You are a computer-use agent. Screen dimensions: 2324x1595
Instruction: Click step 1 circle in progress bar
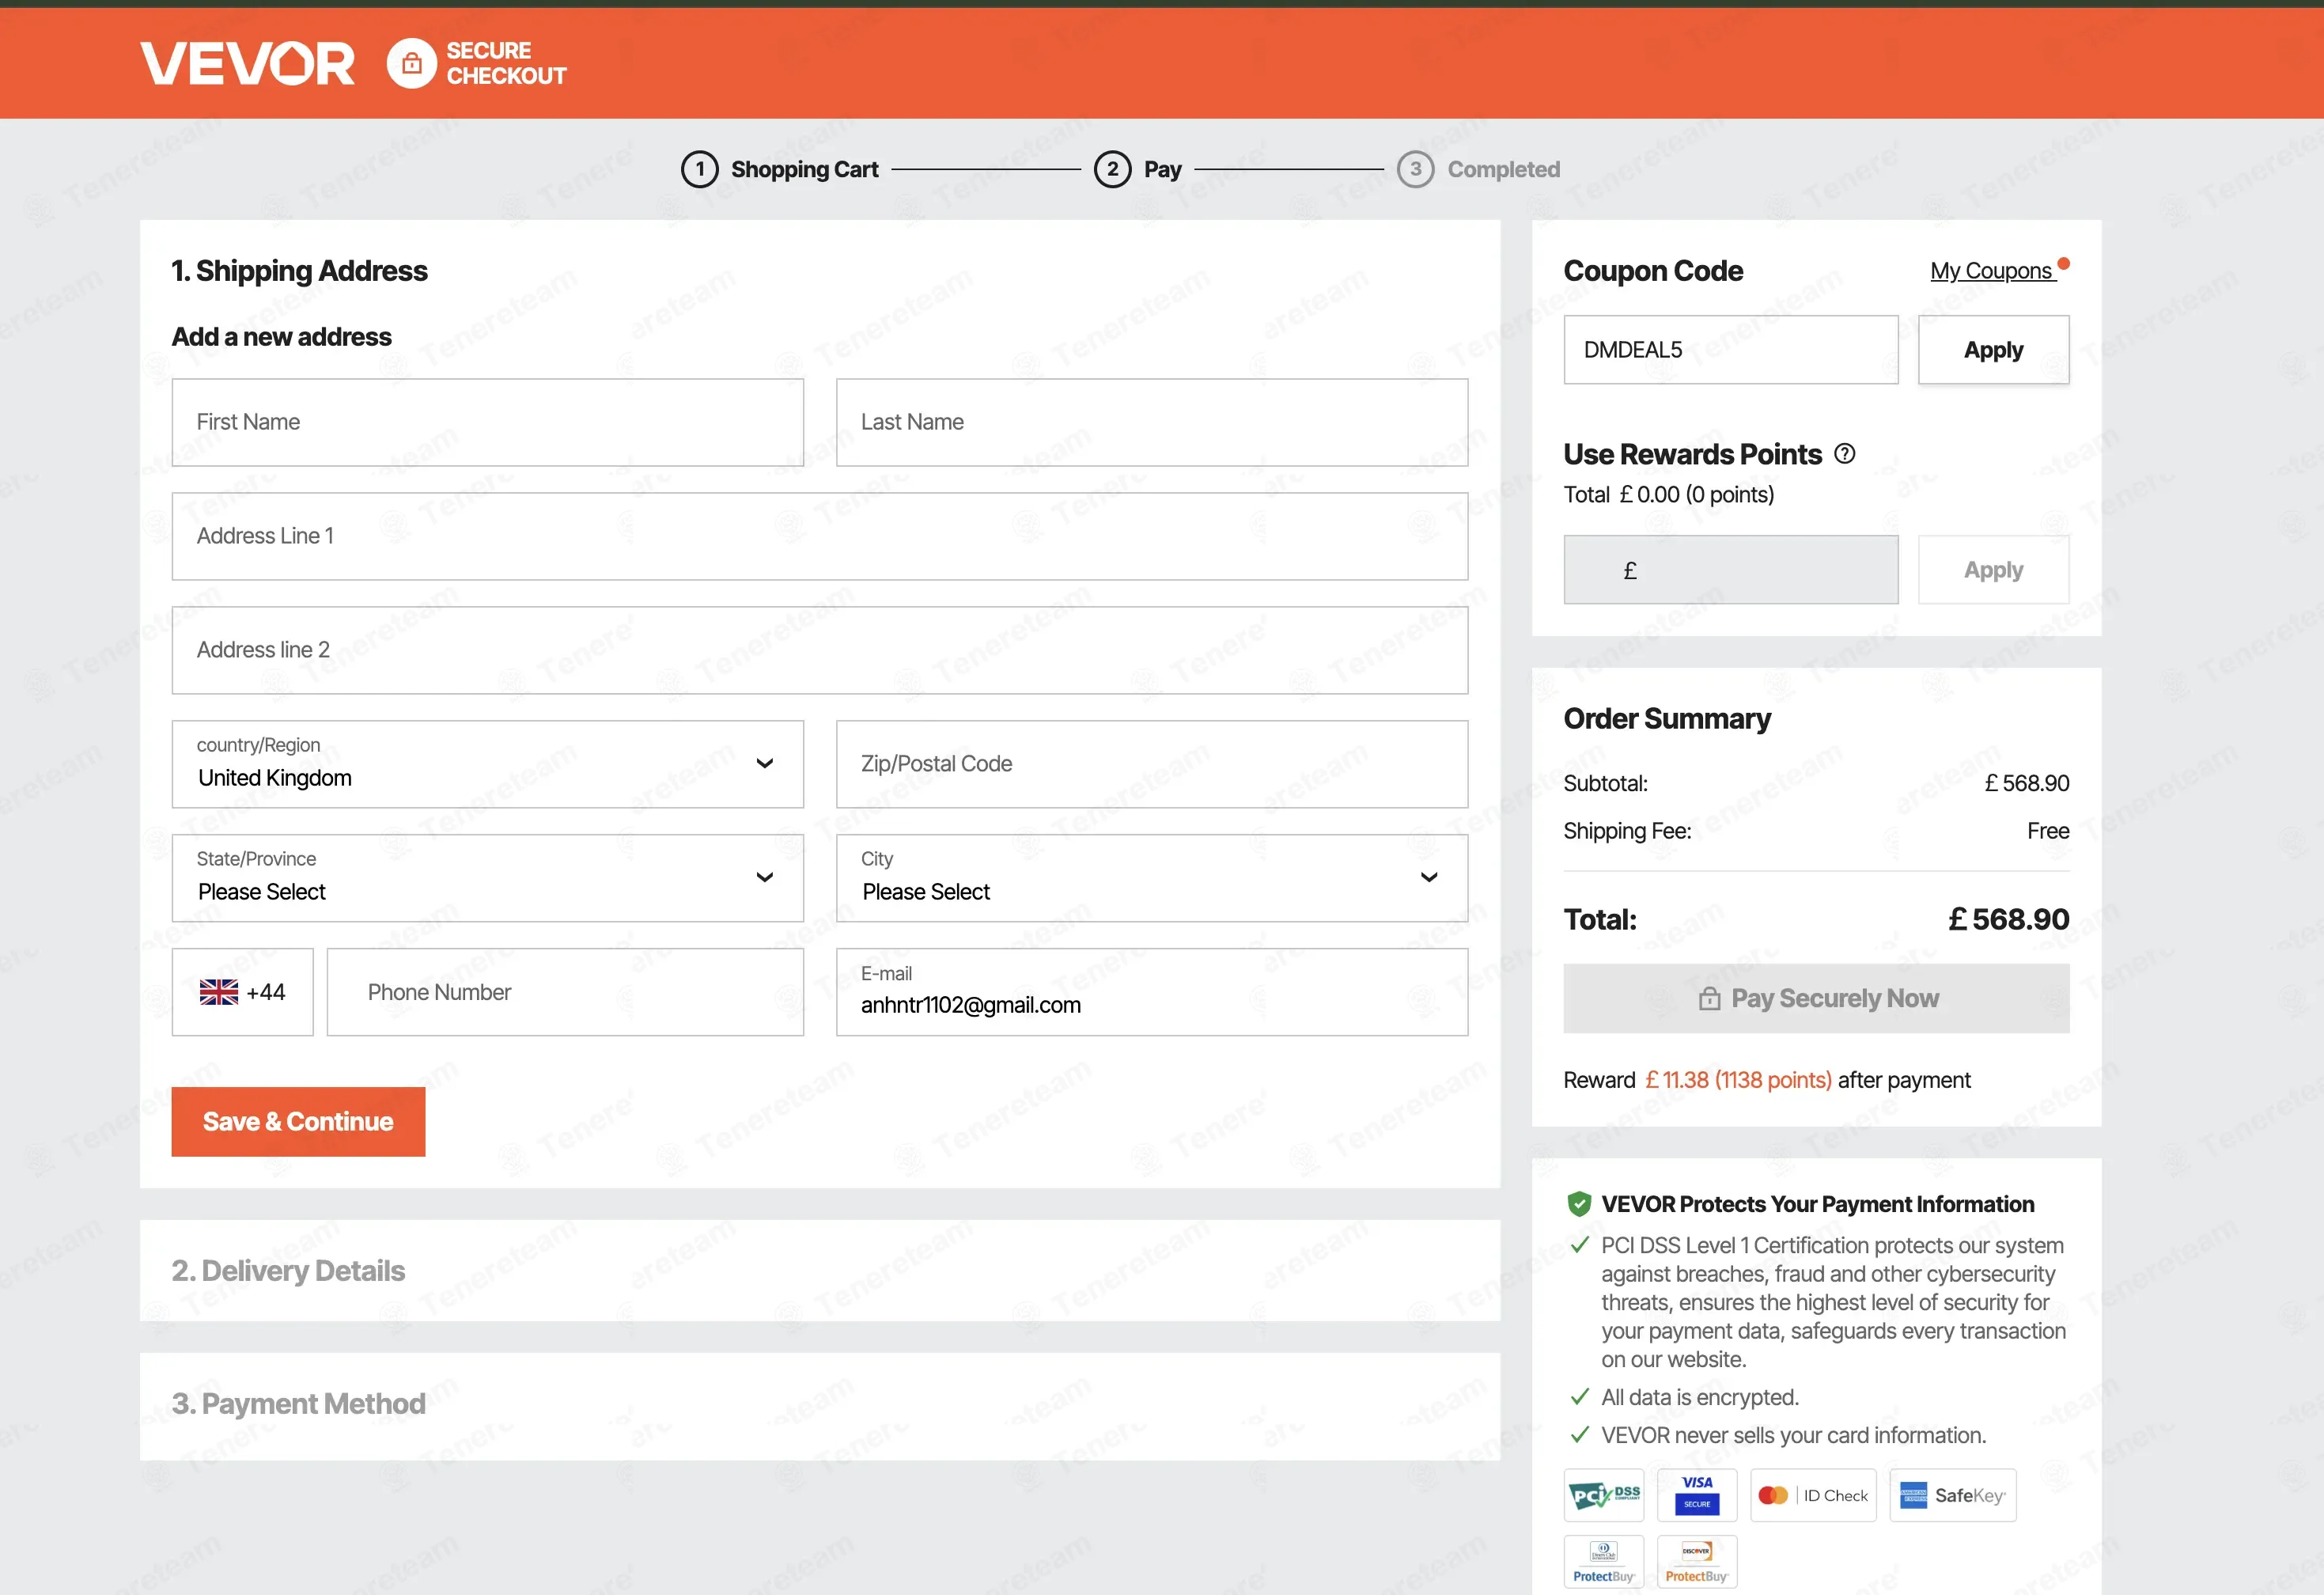(x=700, y=169)
